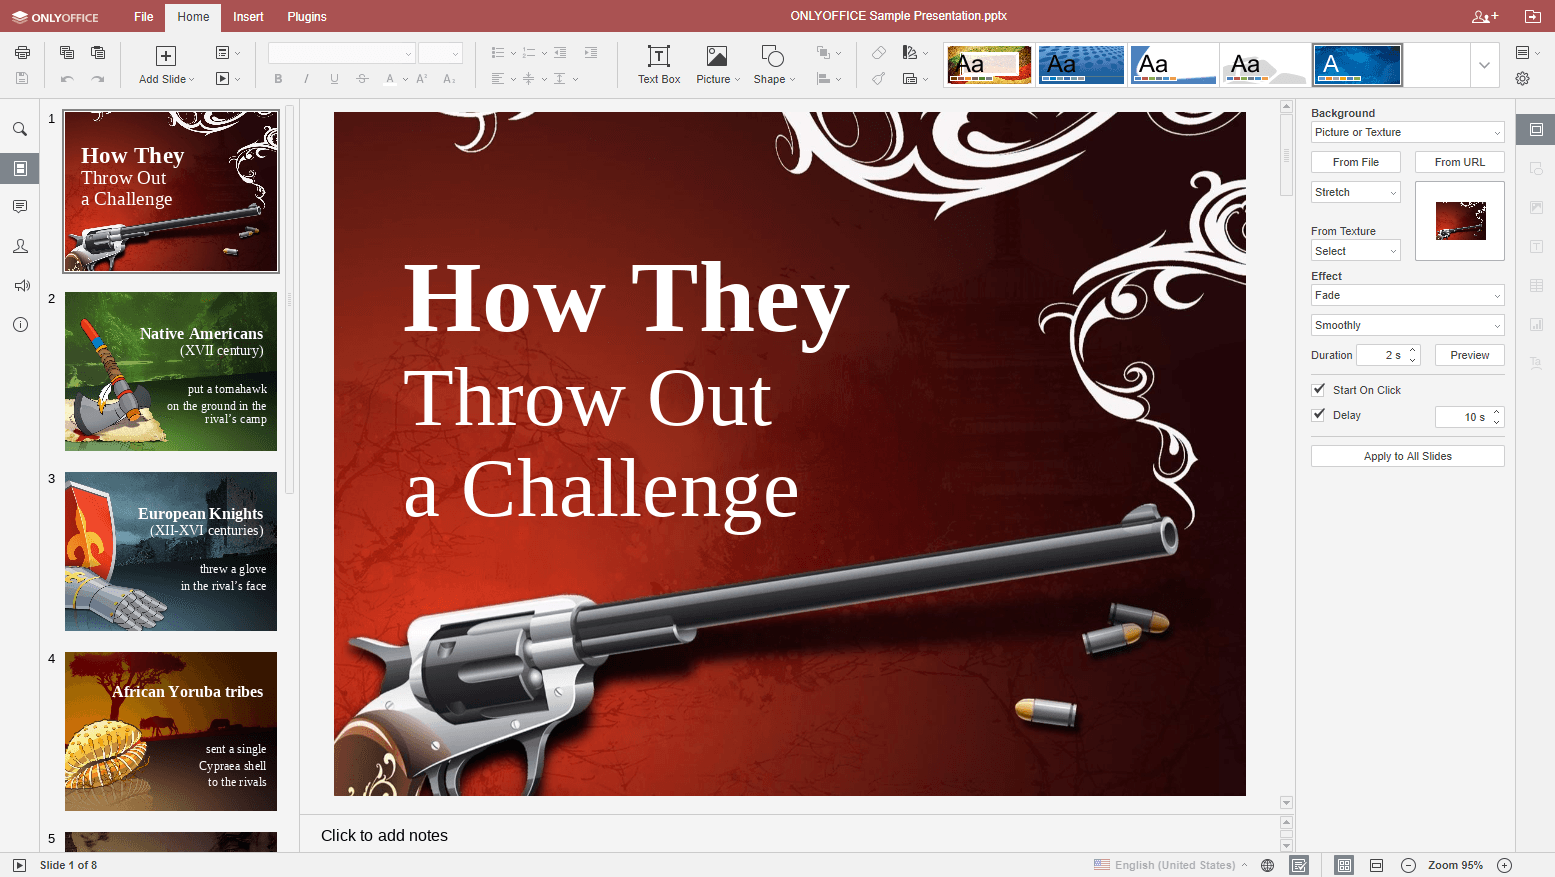
Task: Switch to the Plugins tab
Action: click(307, 17)
